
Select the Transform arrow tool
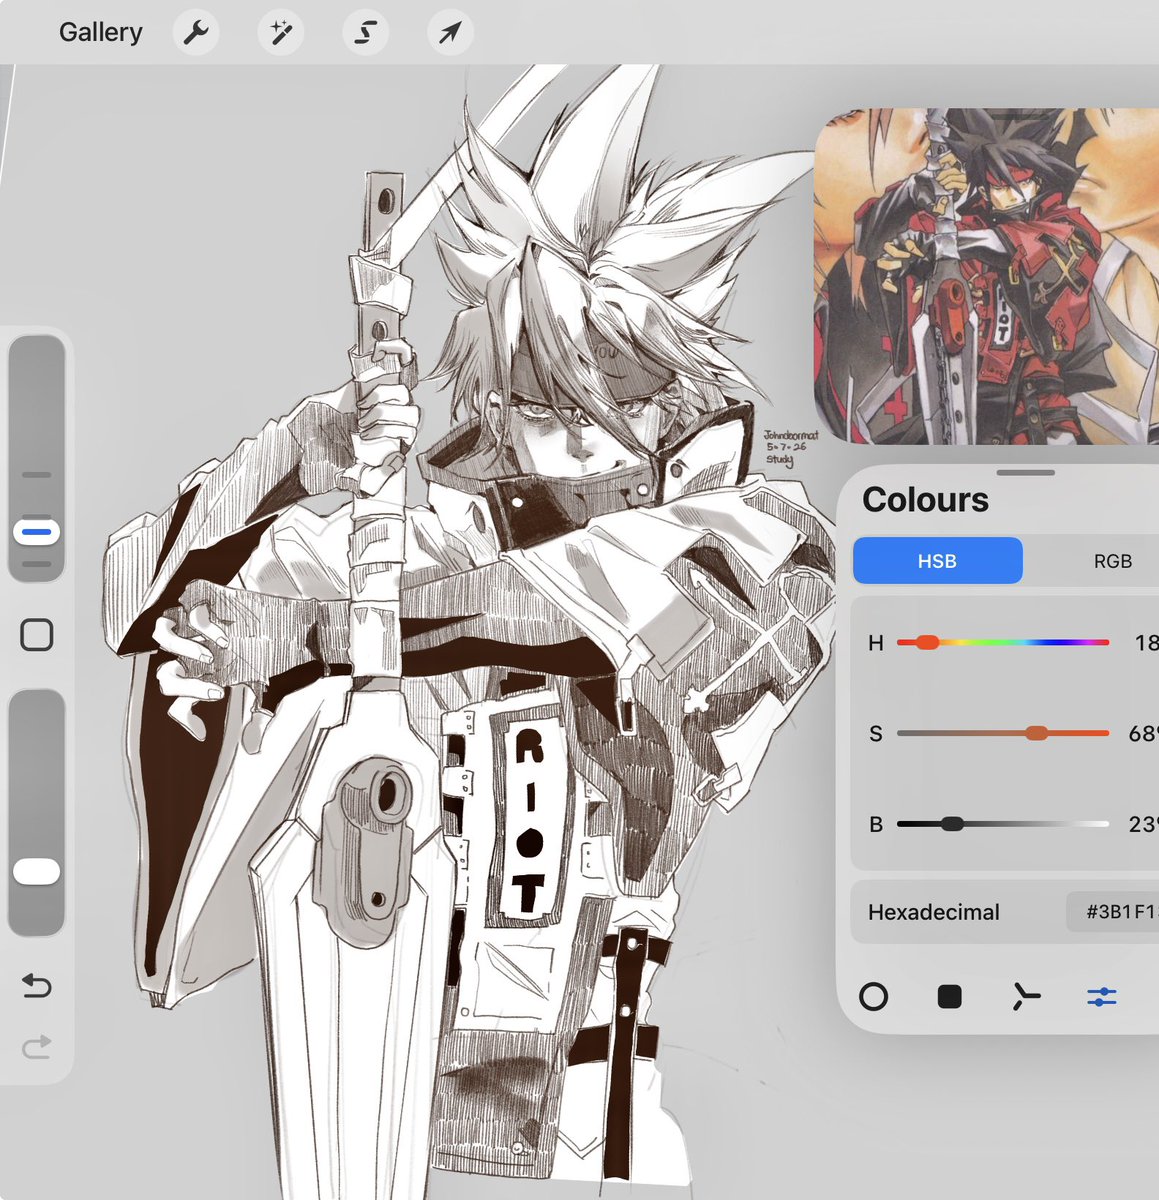[451, 32]
